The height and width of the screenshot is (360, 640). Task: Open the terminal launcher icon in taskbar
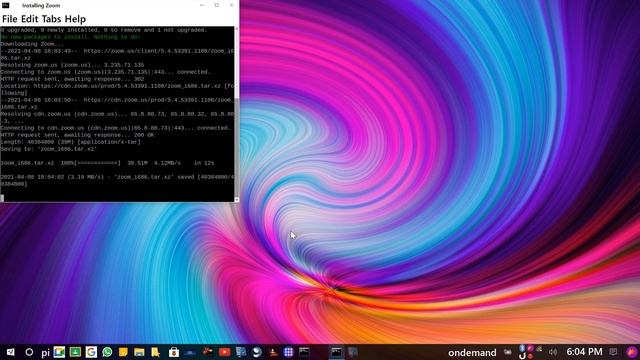[x=304, y=352]
